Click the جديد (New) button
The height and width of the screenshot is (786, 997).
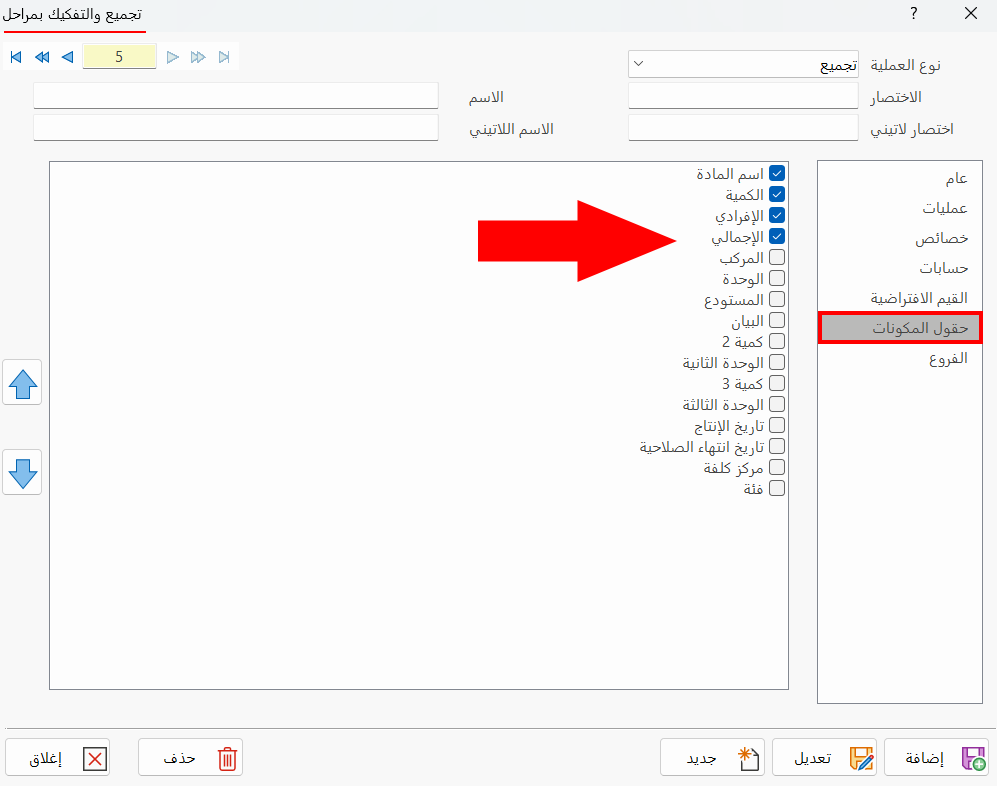click(x=712, y=757)
